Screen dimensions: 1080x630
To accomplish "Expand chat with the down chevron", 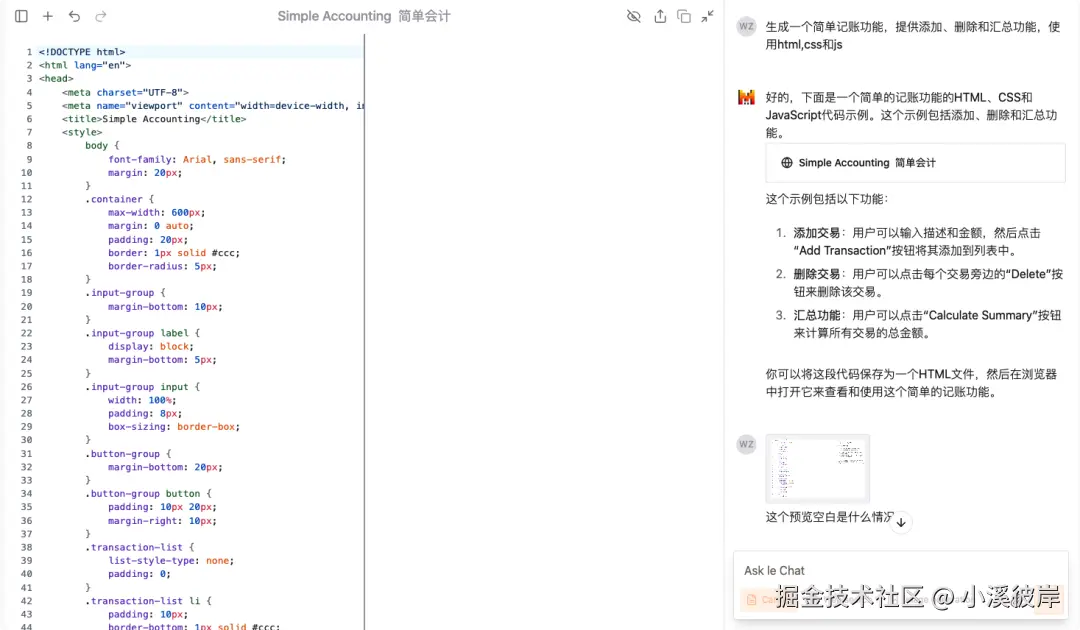I will pyautogui.click(x=900, y=521).
